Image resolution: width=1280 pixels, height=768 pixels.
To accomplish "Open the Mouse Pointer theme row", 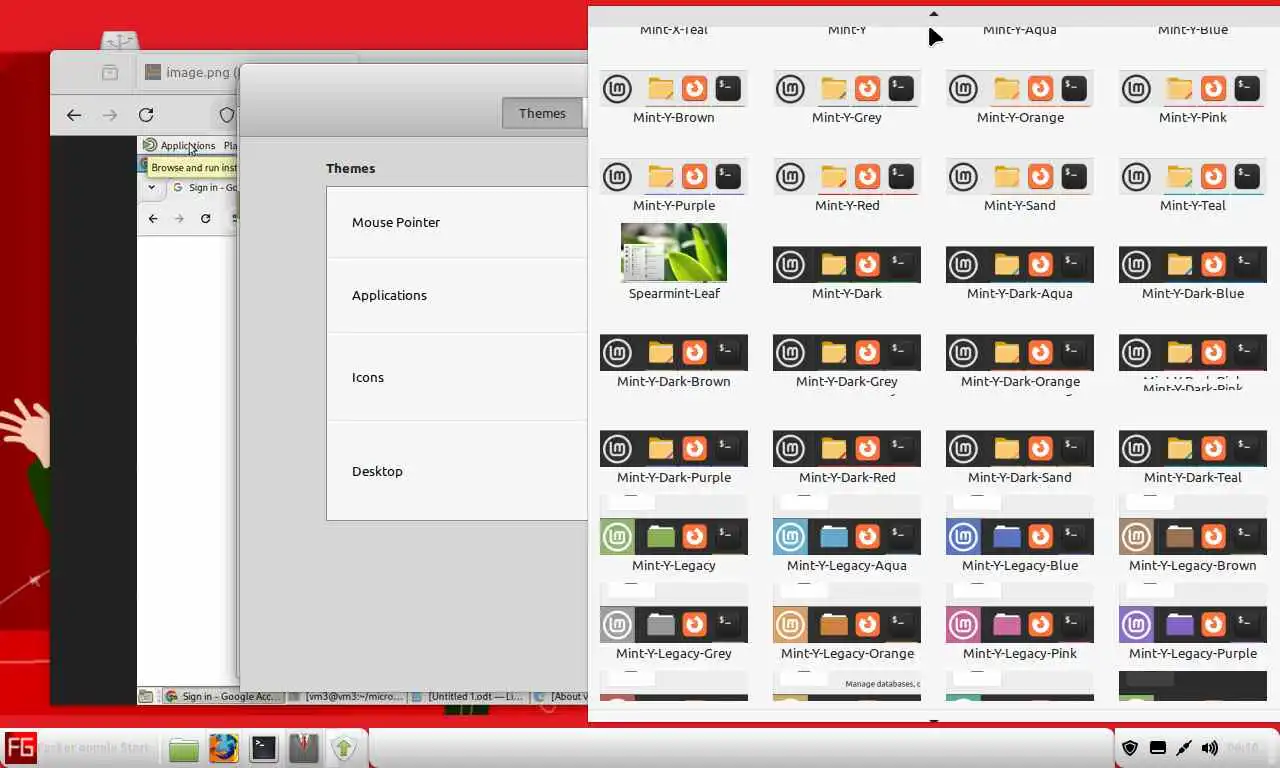I will (457, 222).
